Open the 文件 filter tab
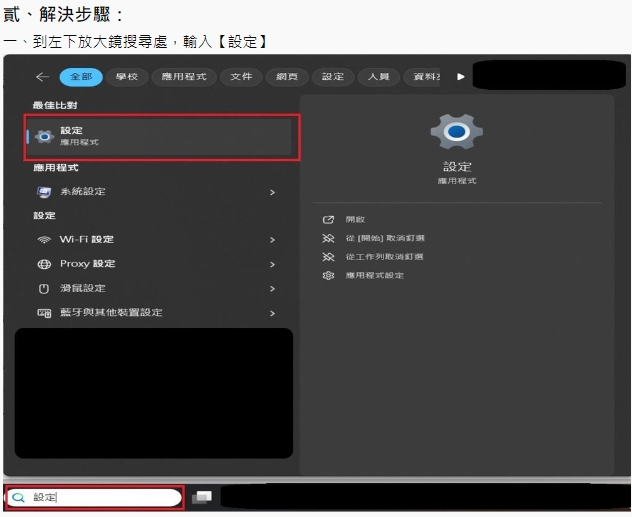This screenshot has width=632, height=517. [241, 77]
